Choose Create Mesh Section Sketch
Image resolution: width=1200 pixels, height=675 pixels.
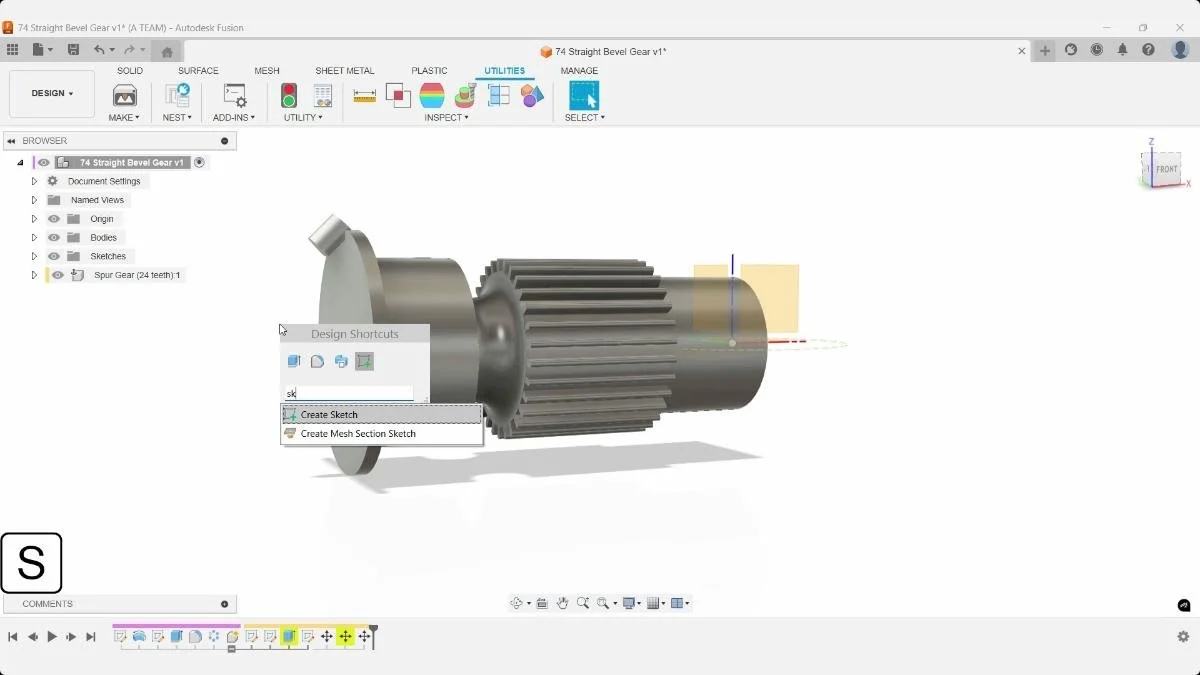point(381,433)
